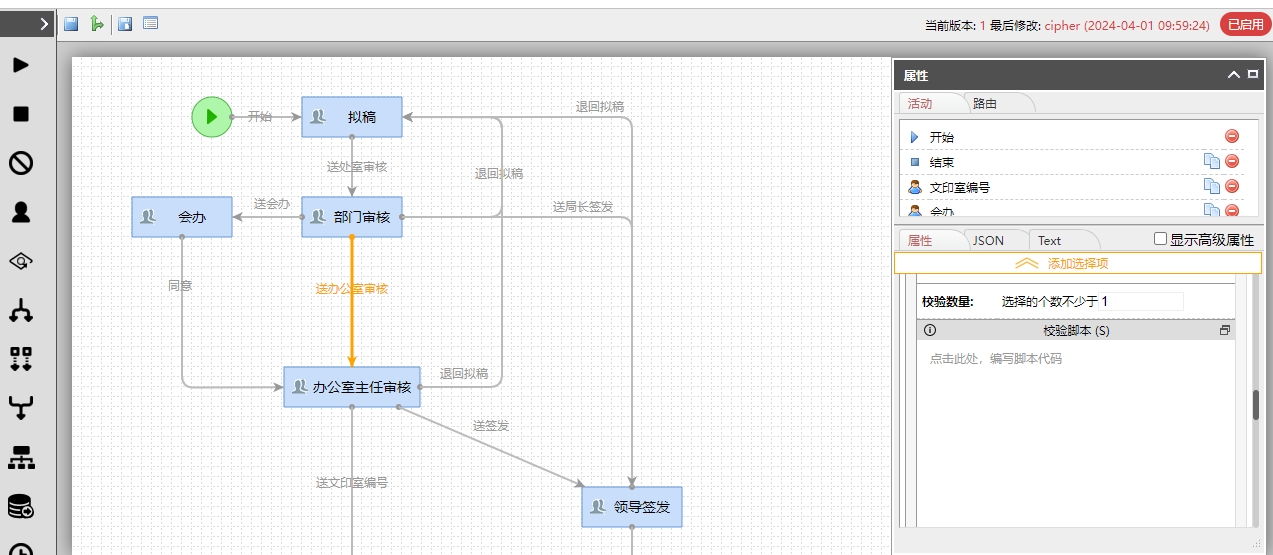Viewport: 1273px width, 555px height.
Task: Click the blue save icon in toolbar
Action: pos(71,23)
